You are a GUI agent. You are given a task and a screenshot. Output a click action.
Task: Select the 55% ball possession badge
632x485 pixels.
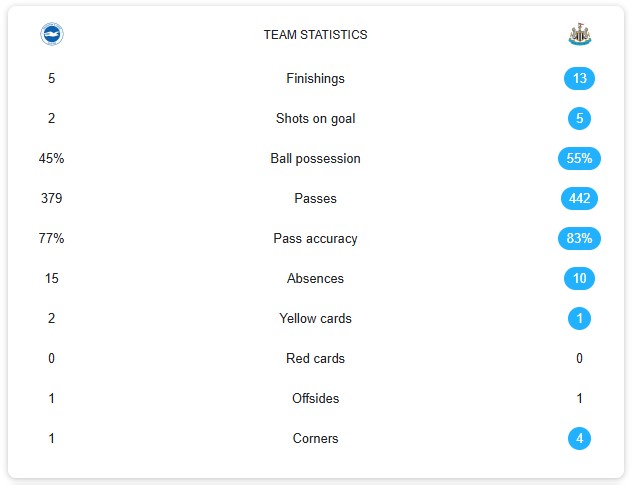point(579,158)
